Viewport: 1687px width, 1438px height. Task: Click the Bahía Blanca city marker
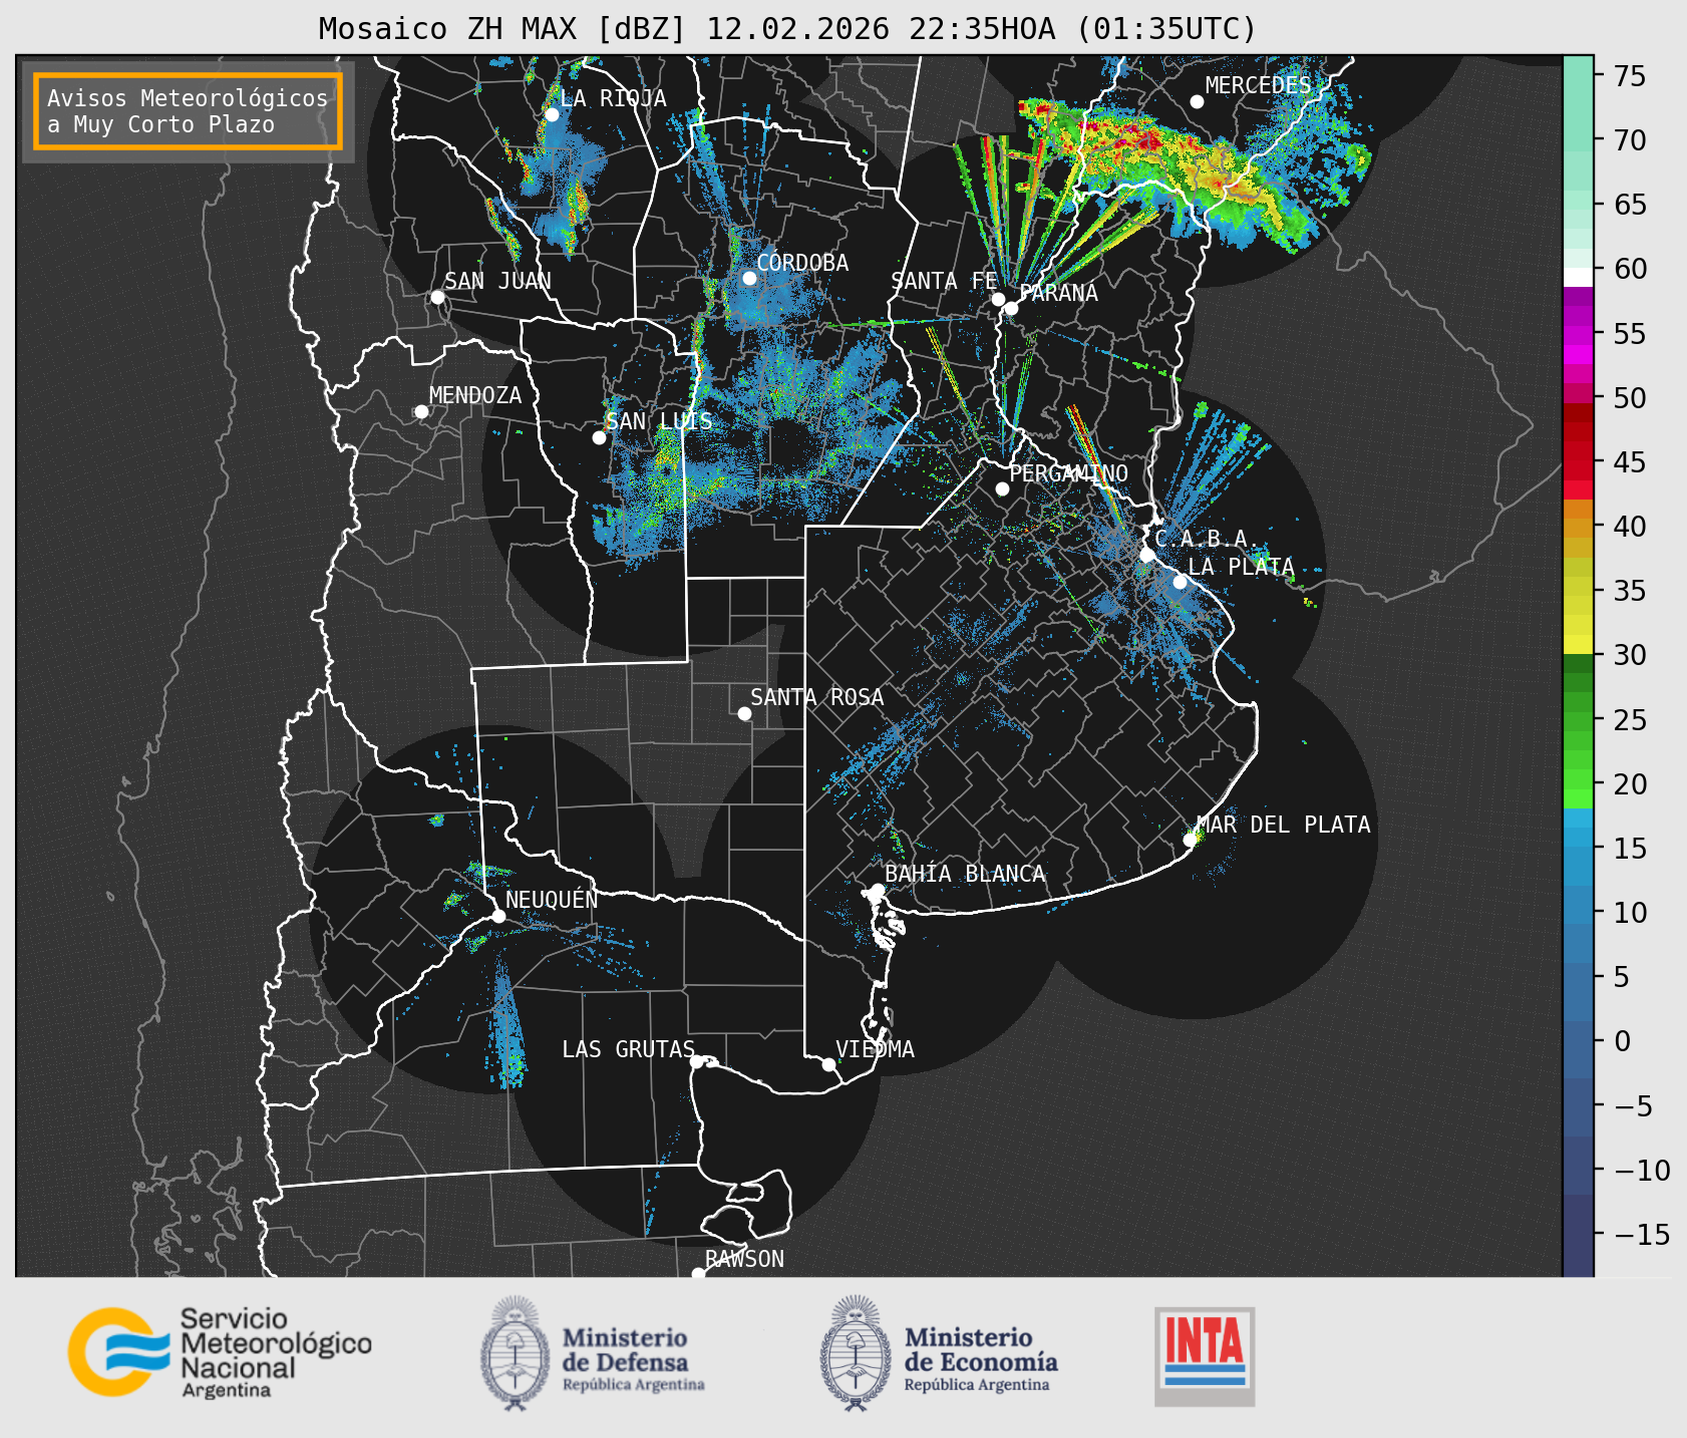pyautogui.click(x=878, y=890)
